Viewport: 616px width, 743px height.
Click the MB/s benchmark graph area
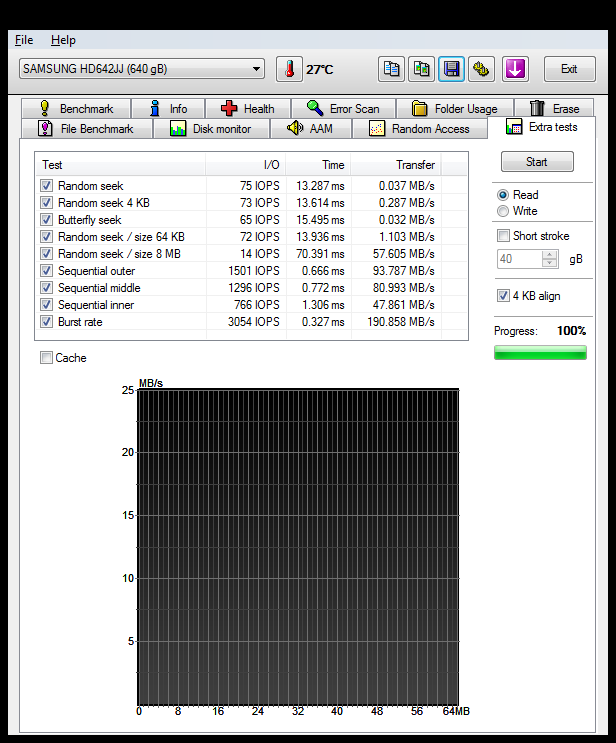(298, 547)
